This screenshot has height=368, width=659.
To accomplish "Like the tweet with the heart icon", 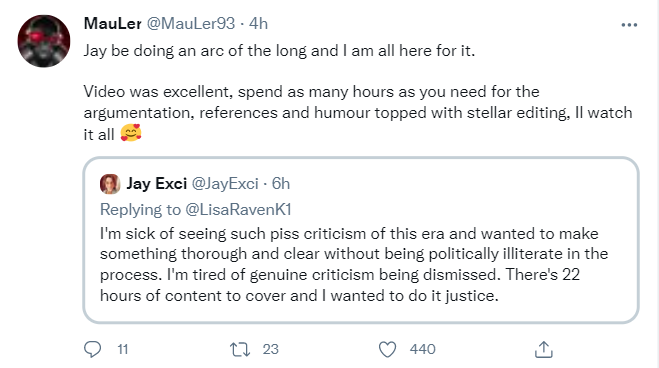I will click(387, 349).
